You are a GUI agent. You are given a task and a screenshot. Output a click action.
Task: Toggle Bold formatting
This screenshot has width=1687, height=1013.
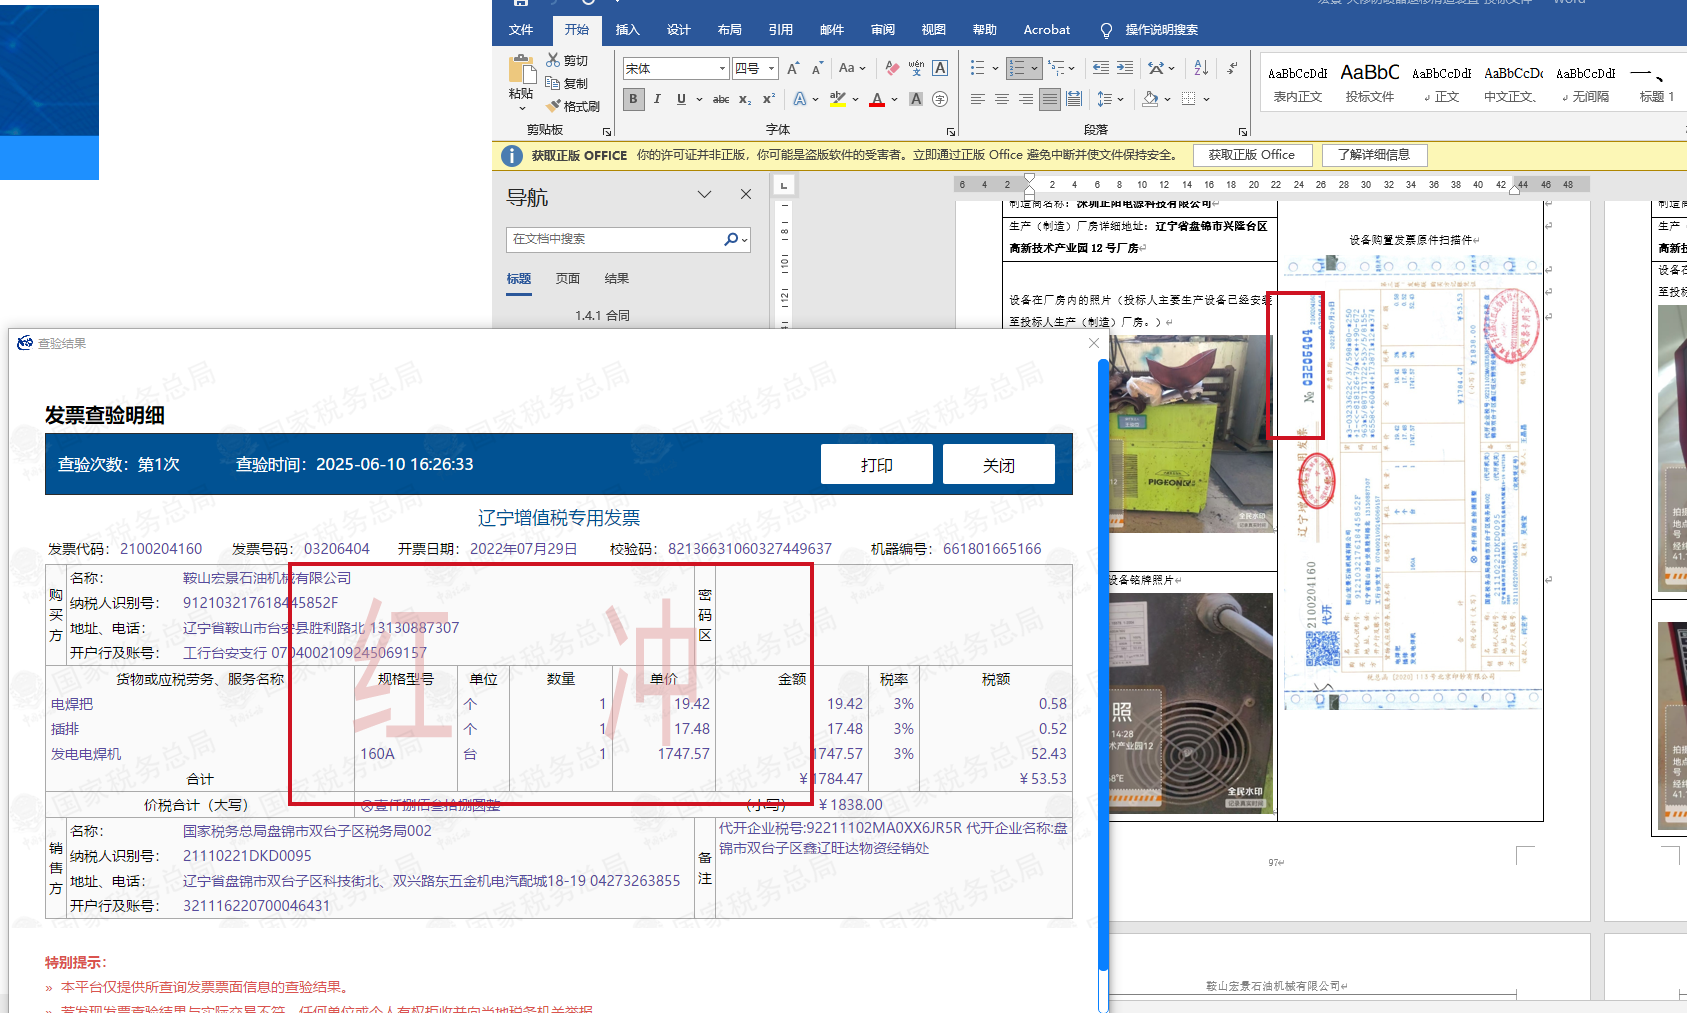[x=633, y=99]
